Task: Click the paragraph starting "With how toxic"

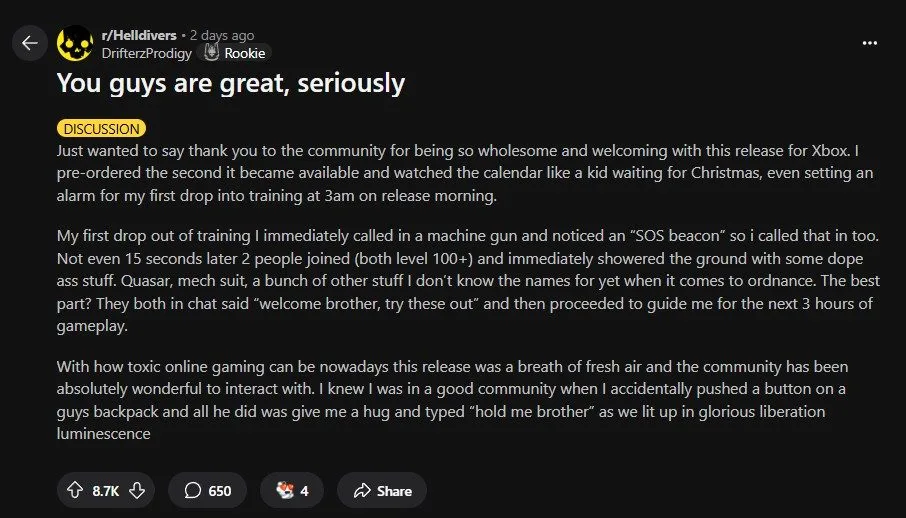Action: pos(450,400)
